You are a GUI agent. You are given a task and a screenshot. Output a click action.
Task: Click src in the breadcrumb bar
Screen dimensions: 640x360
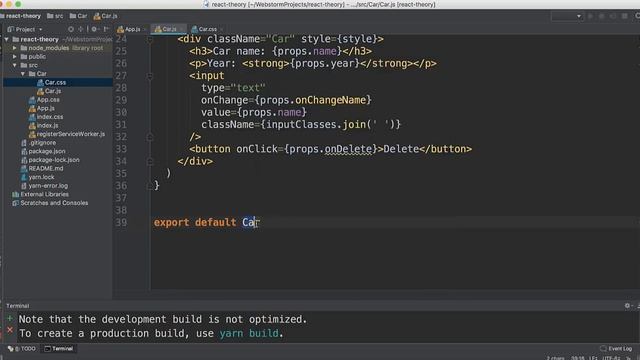[55, 16]
